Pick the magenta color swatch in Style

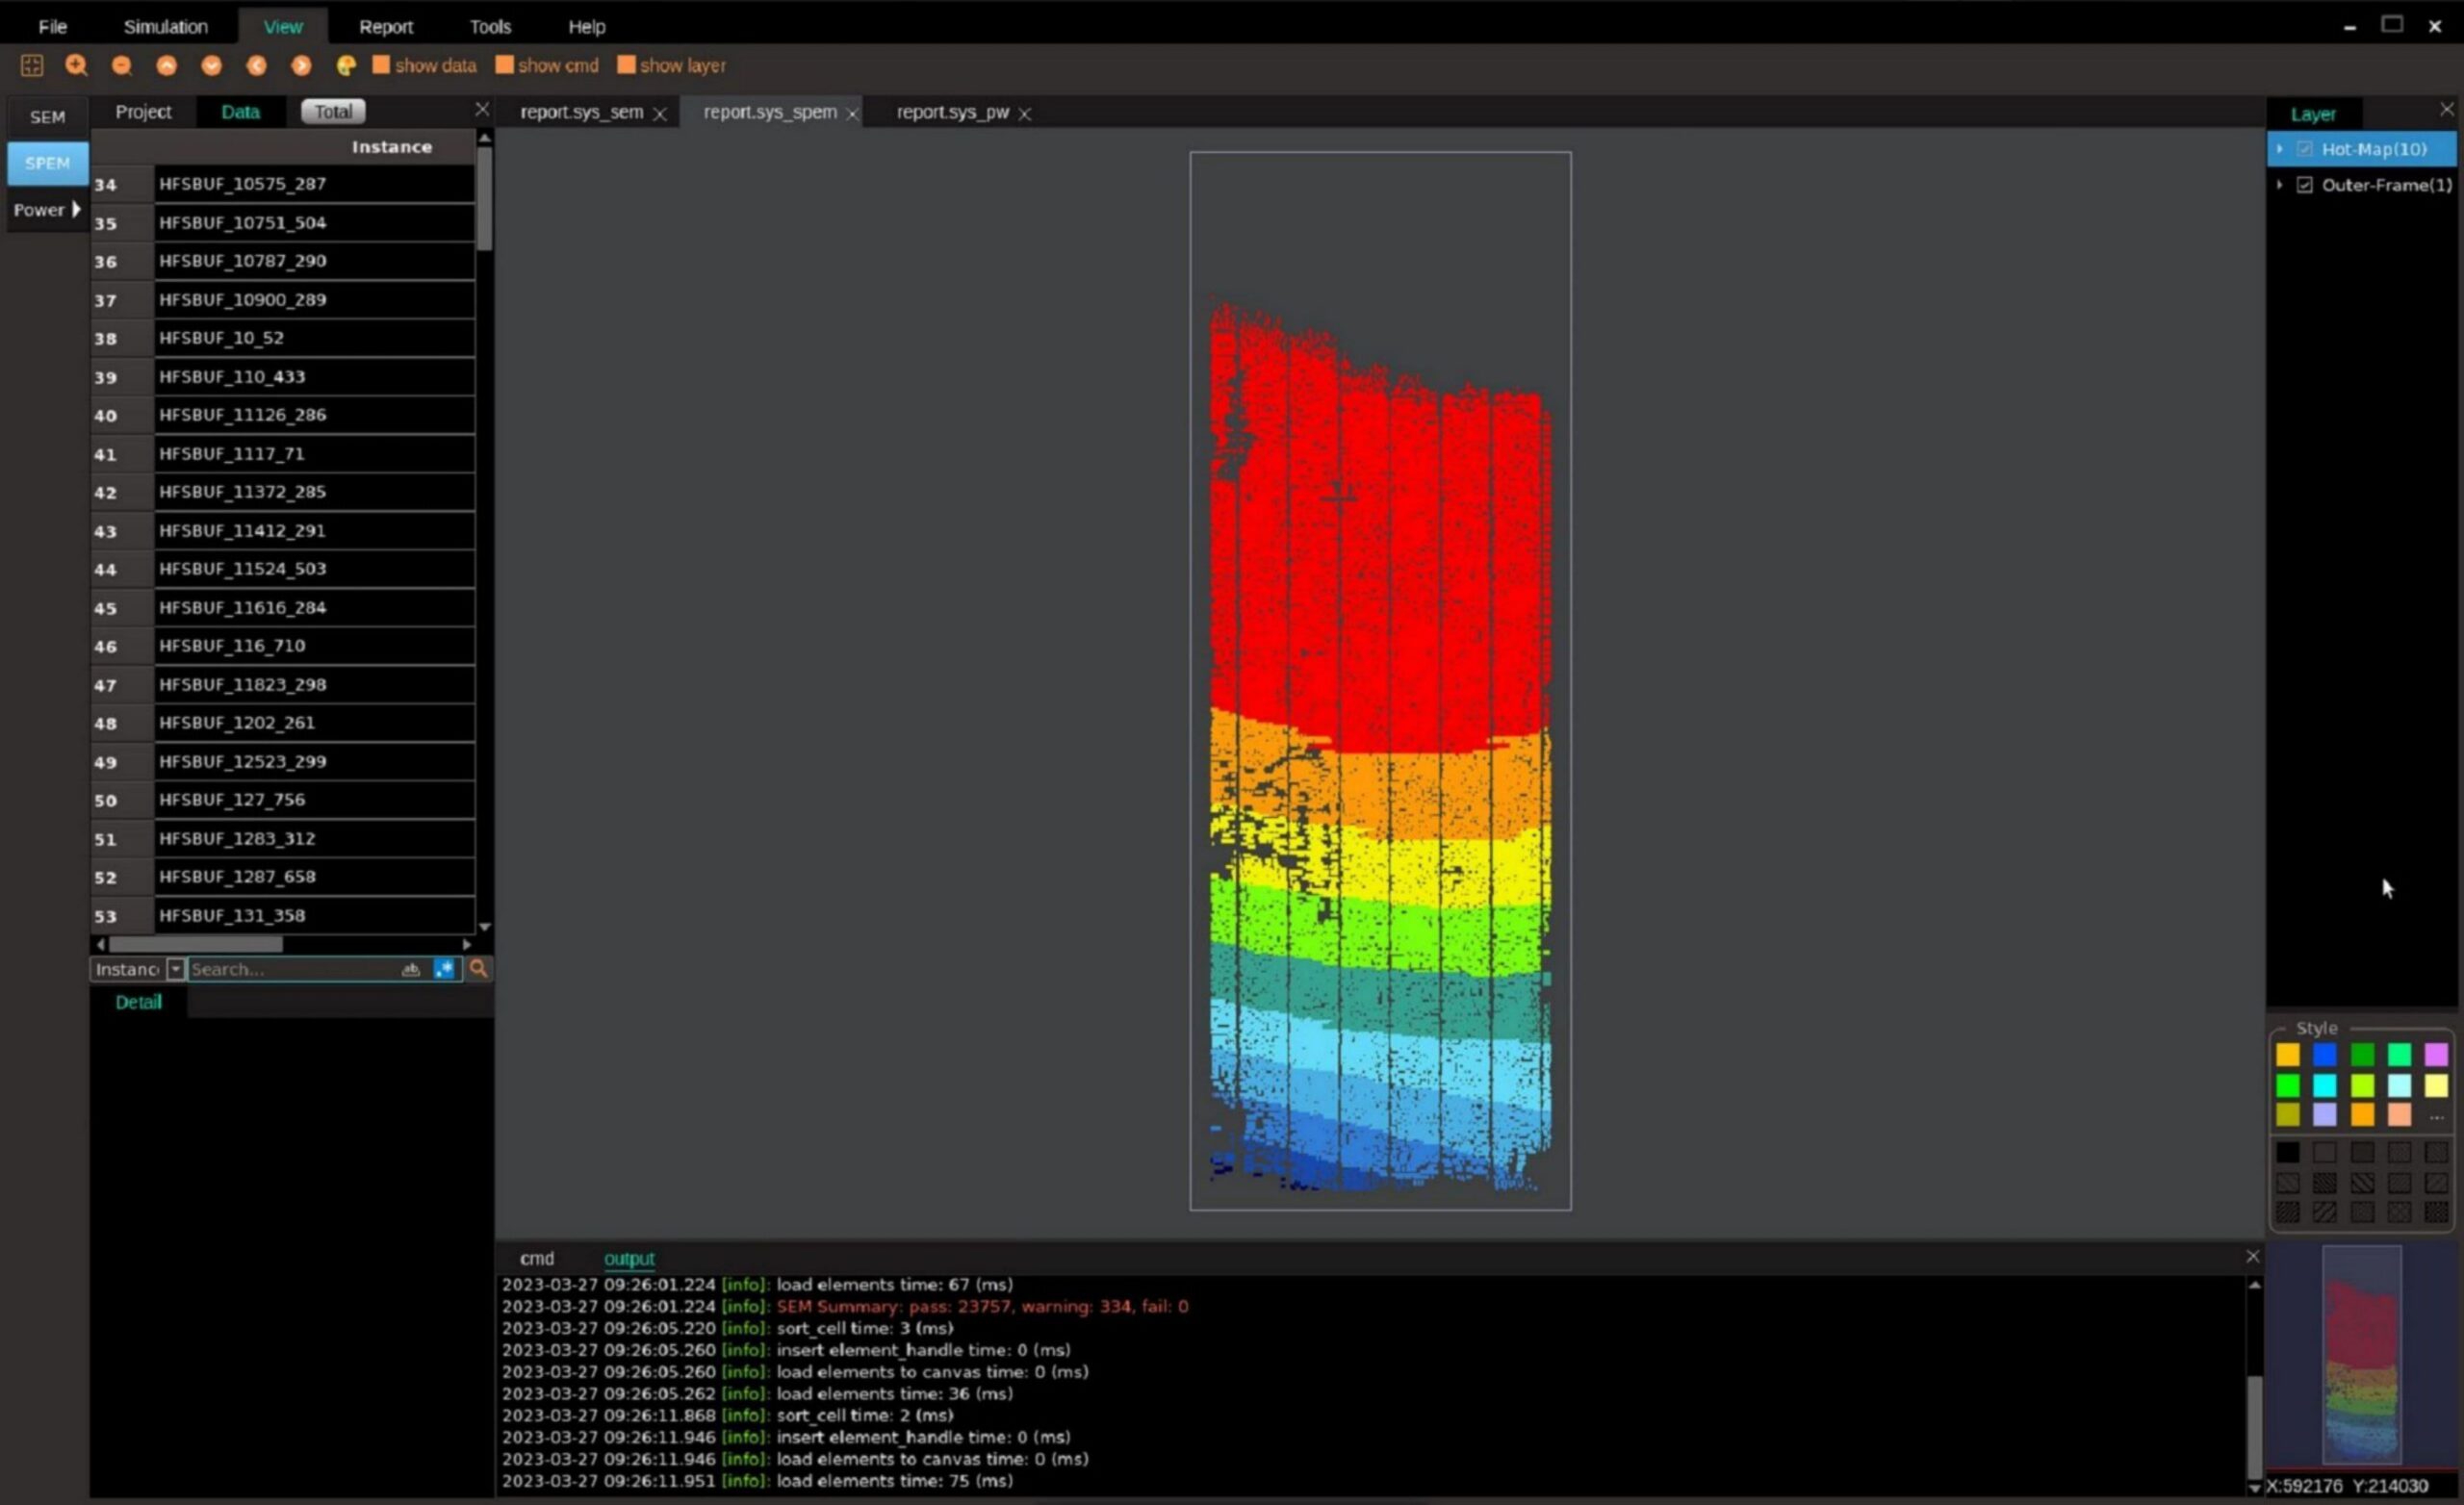(2436, 1055)
